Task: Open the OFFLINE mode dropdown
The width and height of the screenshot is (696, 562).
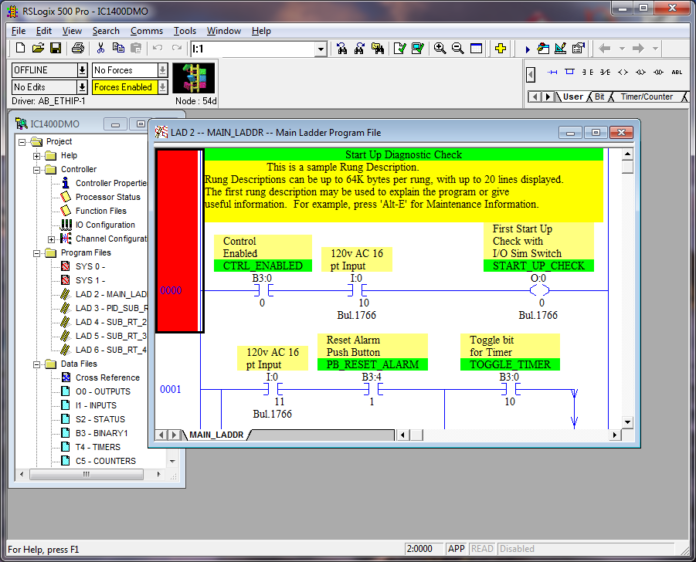Action: tap(82, 70)
